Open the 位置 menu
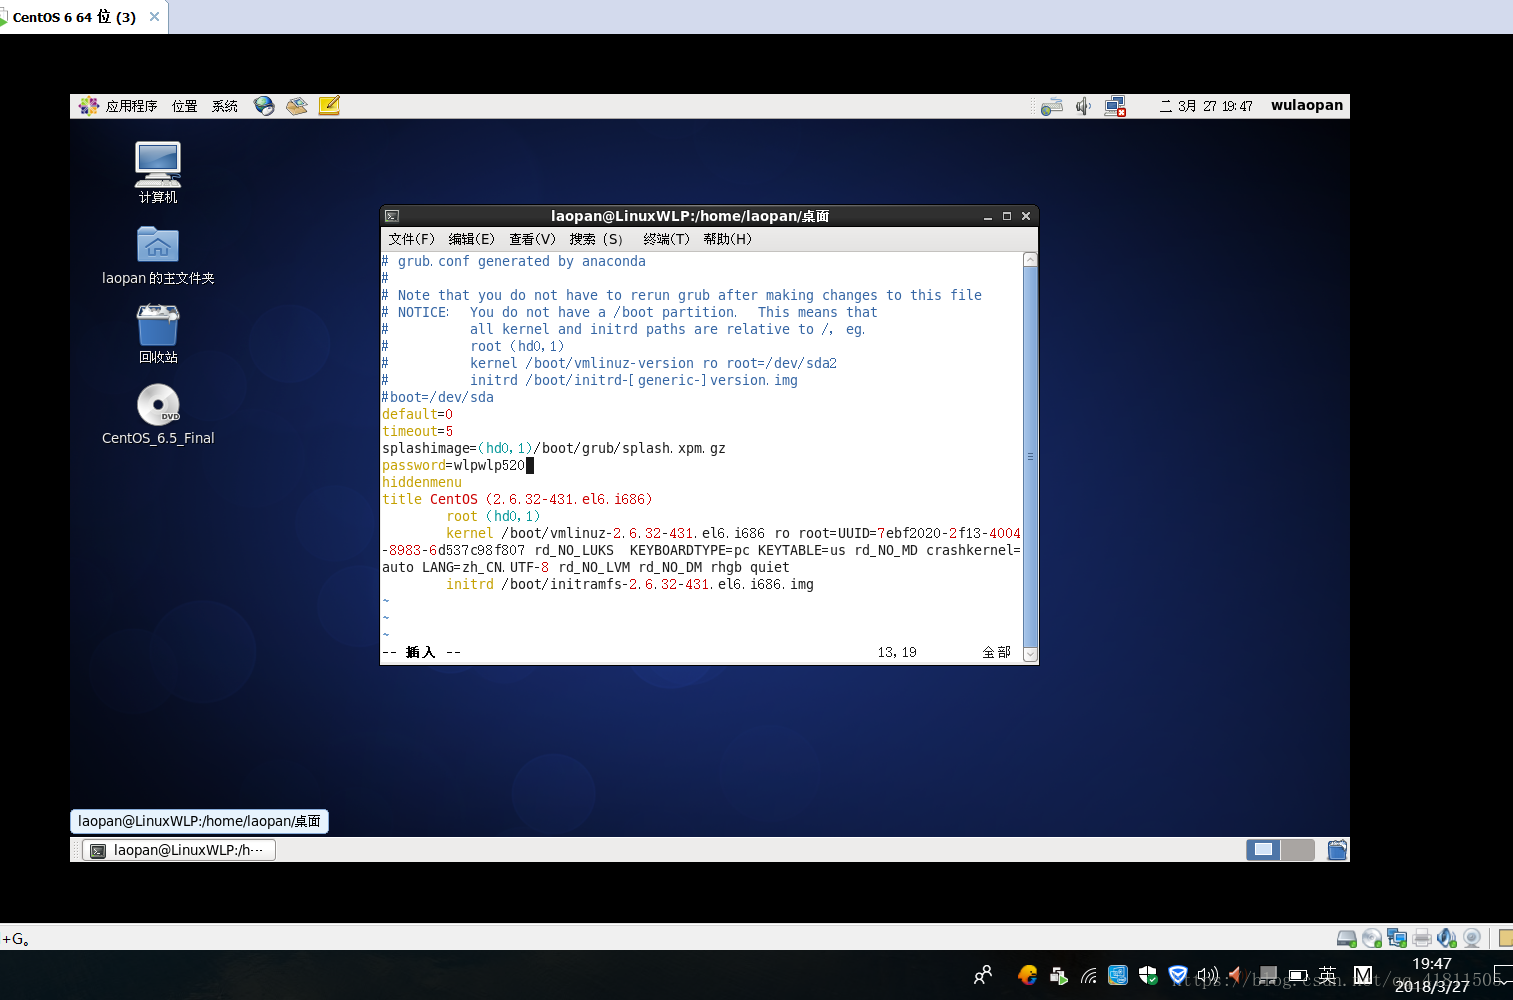This screenshot has width=1513, height=1000. click(184, 106)
